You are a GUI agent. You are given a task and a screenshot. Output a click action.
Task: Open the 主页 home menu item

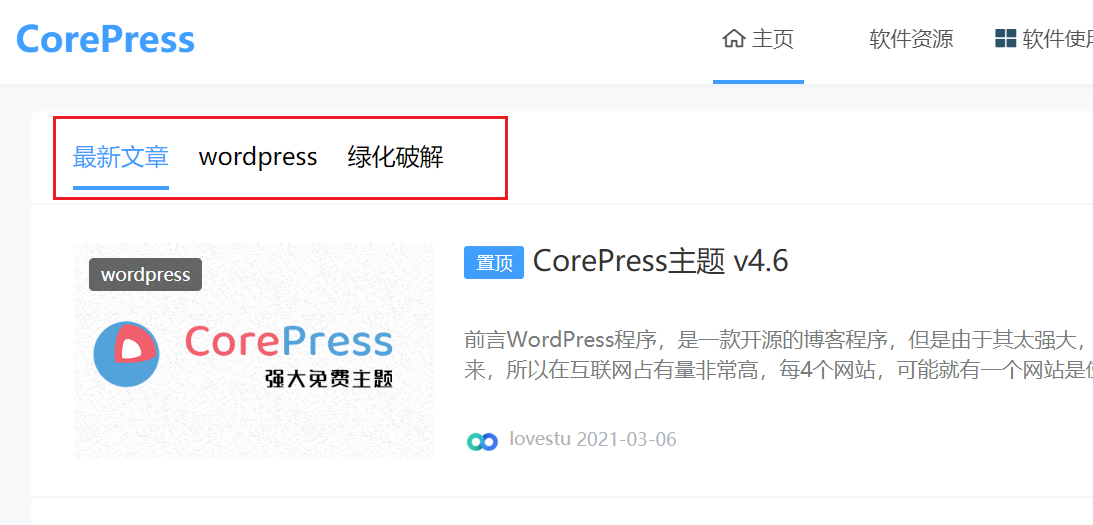(x=758, y=39)
